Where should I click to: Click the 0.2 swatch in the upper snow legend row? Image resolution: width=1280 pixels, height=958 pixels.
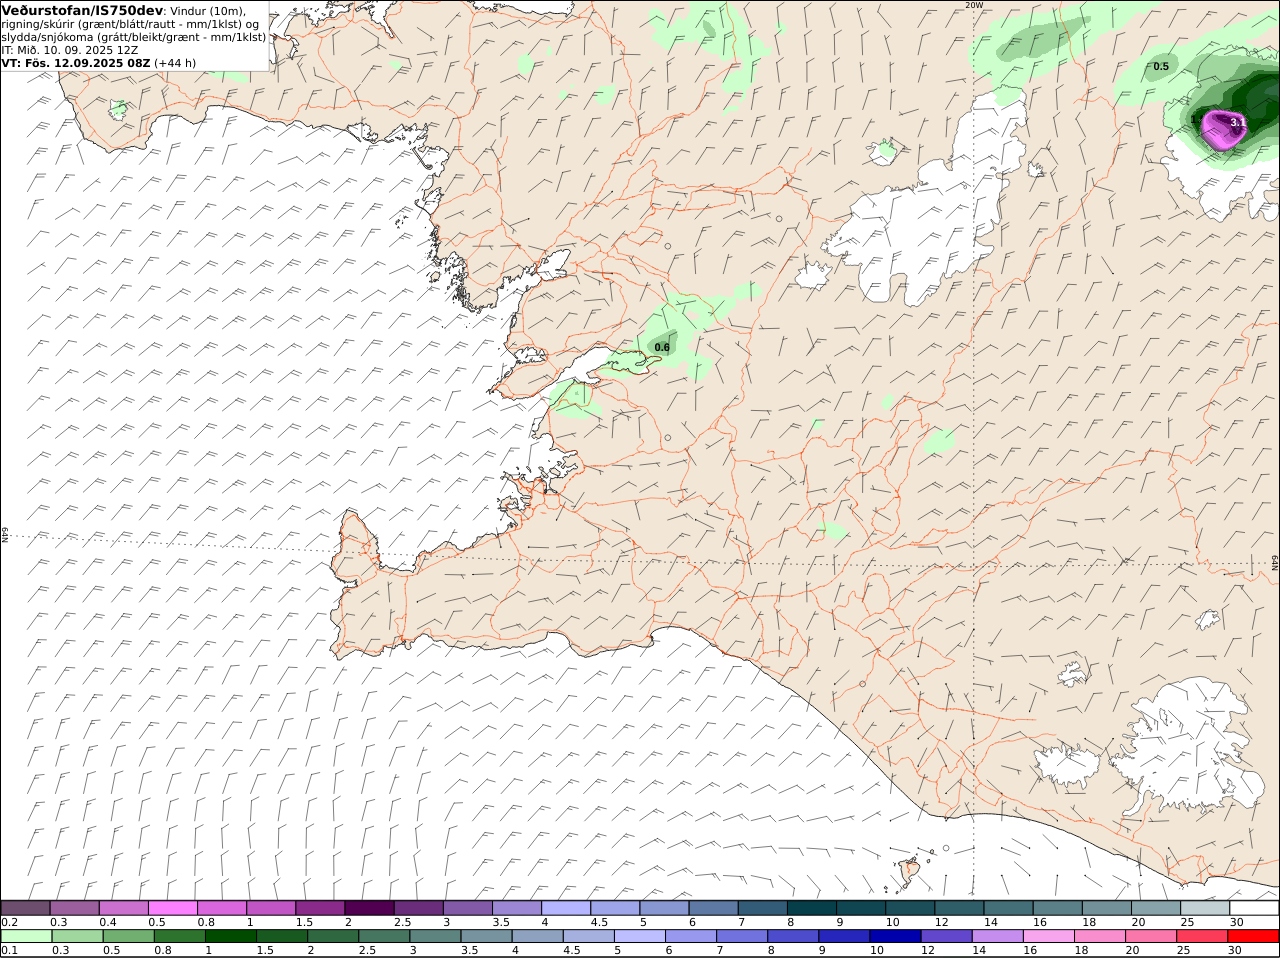pos(25,908)
